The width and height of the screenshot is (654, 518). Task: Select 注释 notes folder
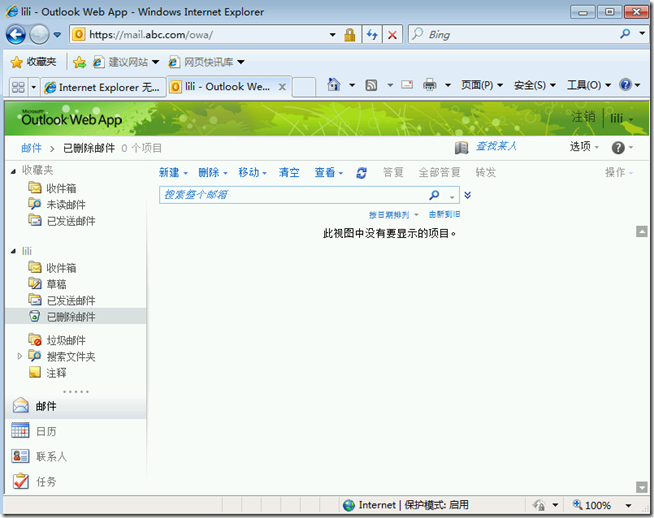tap(47, 372)
